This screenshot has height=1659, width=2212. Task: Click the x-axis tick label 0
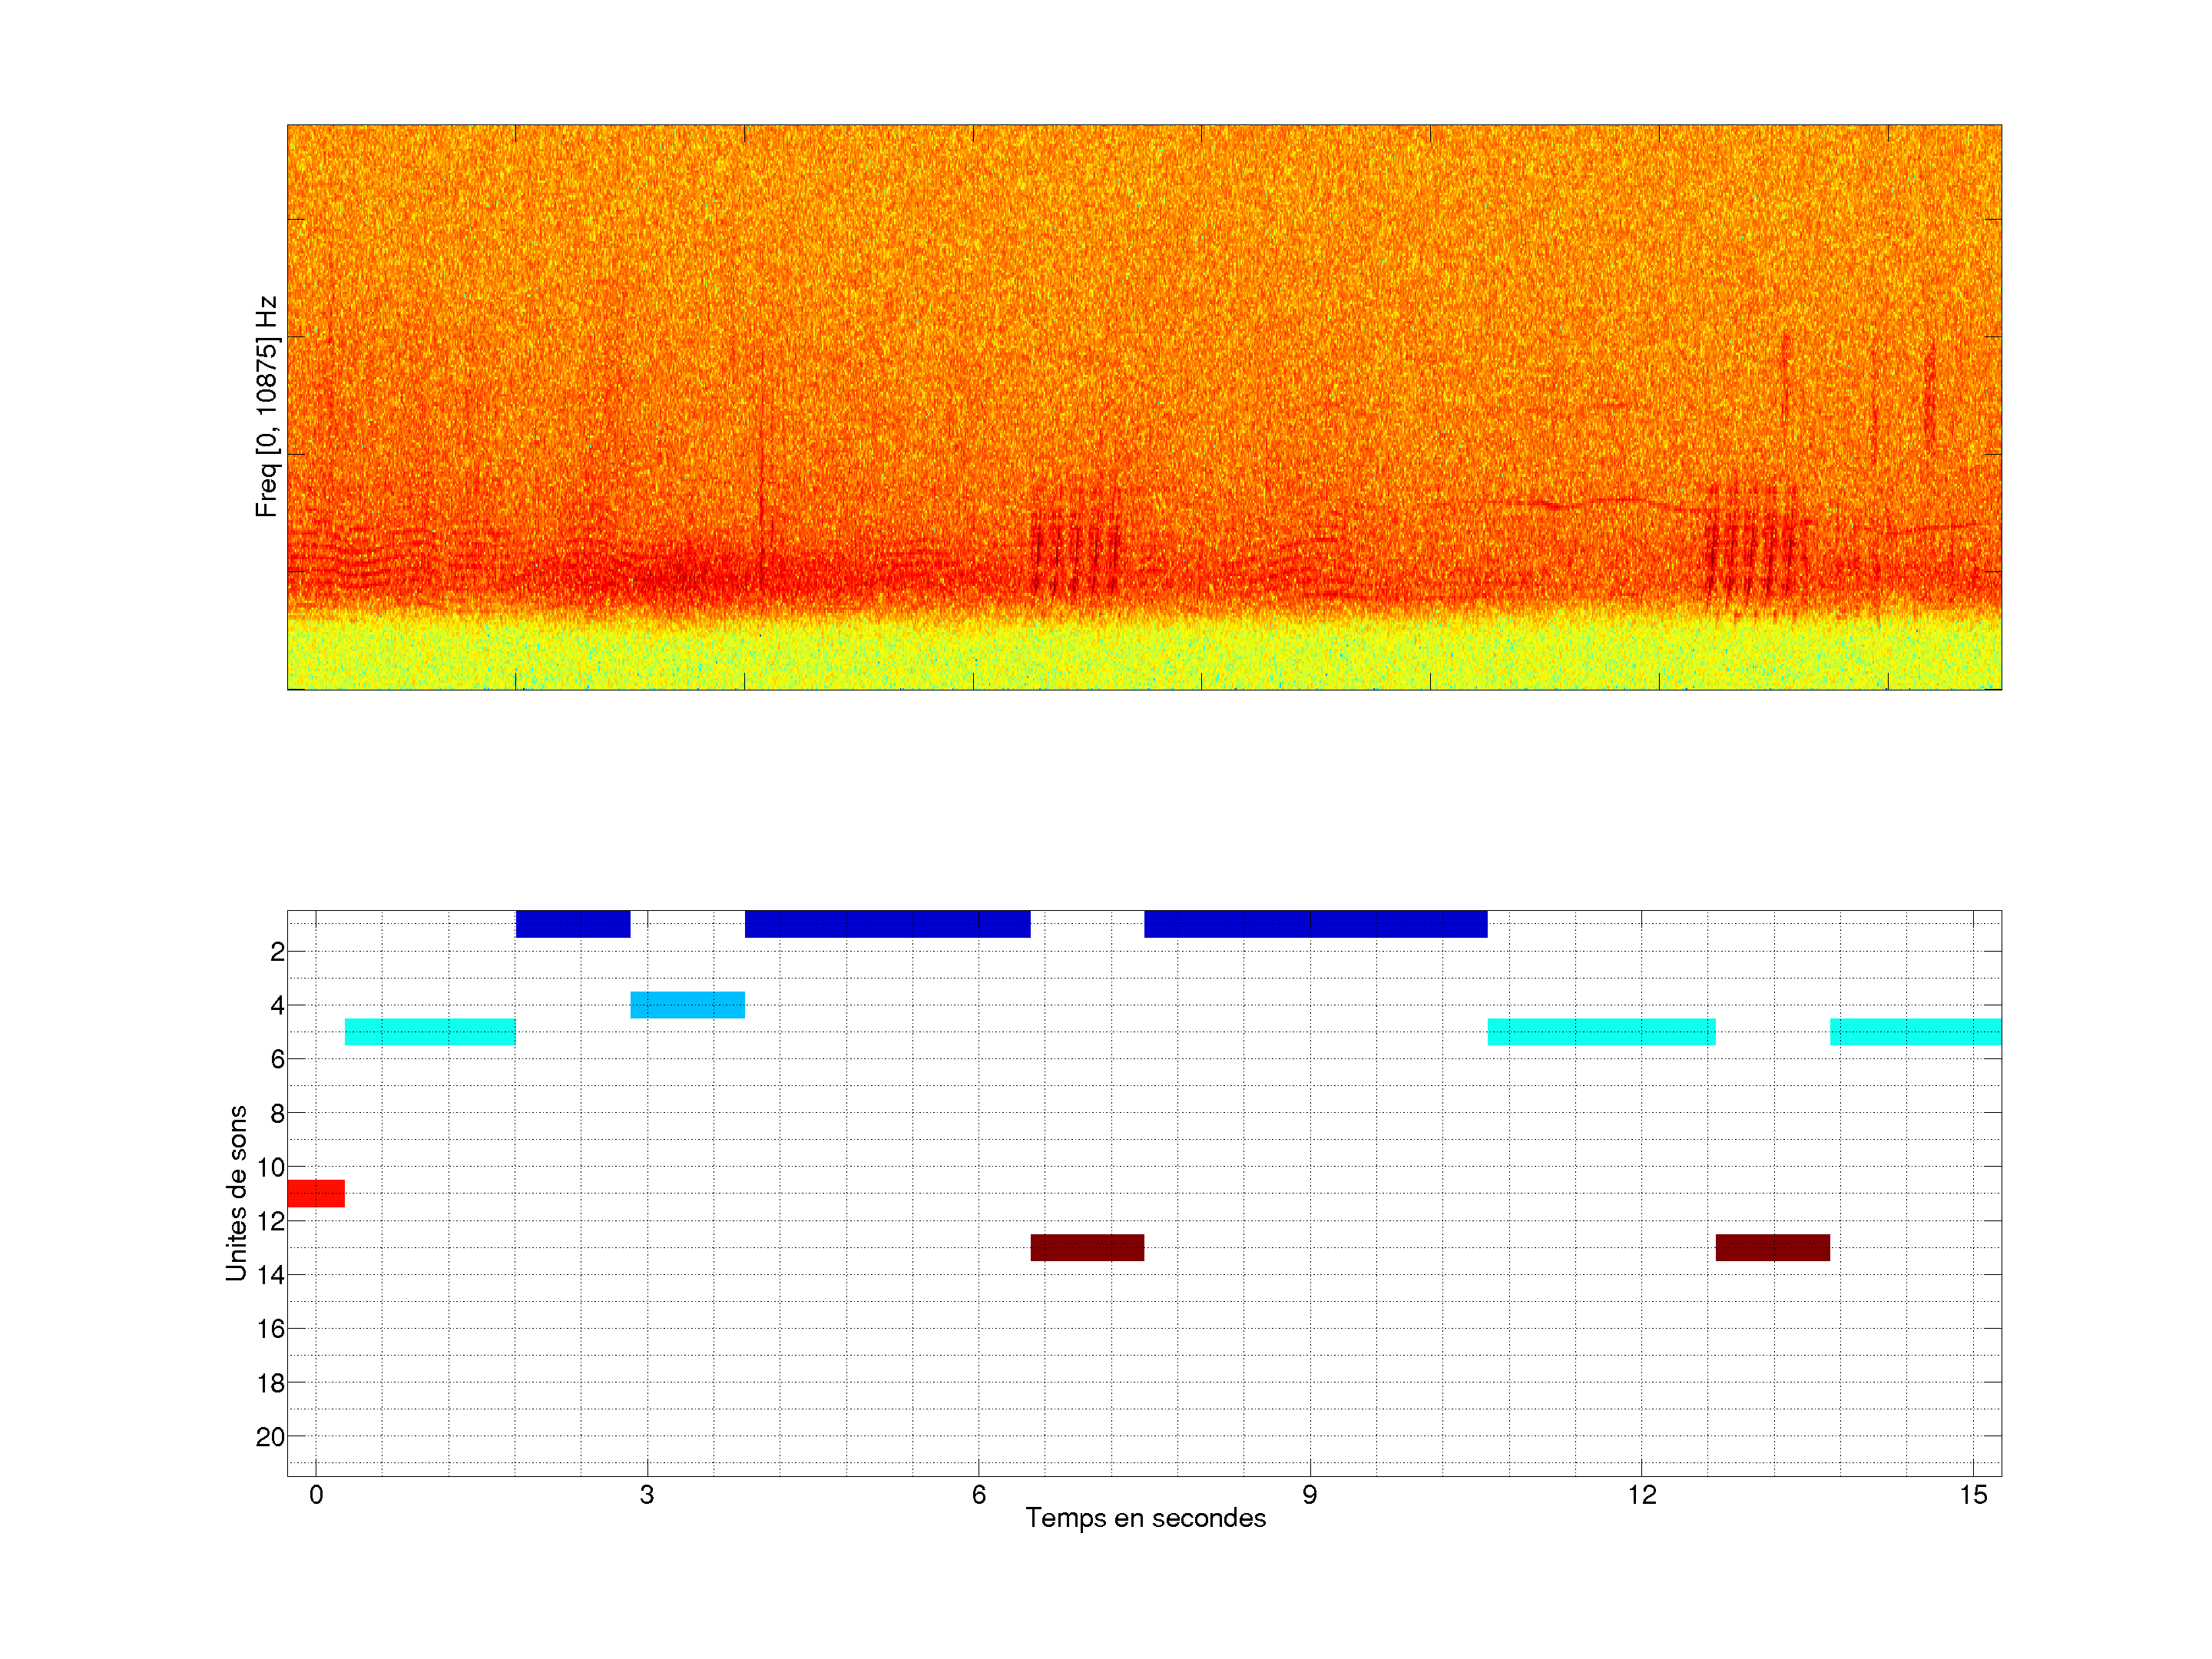pos(316,1495)
